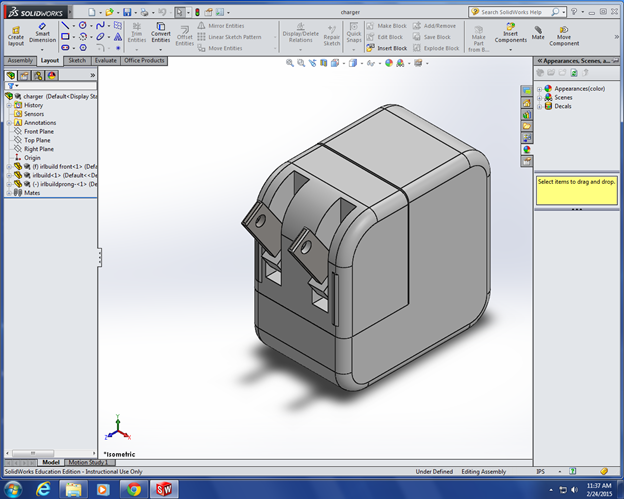Screen dimensions: 624x499
Task: Click the Mirror Entities command
Action: click(221, 26)
